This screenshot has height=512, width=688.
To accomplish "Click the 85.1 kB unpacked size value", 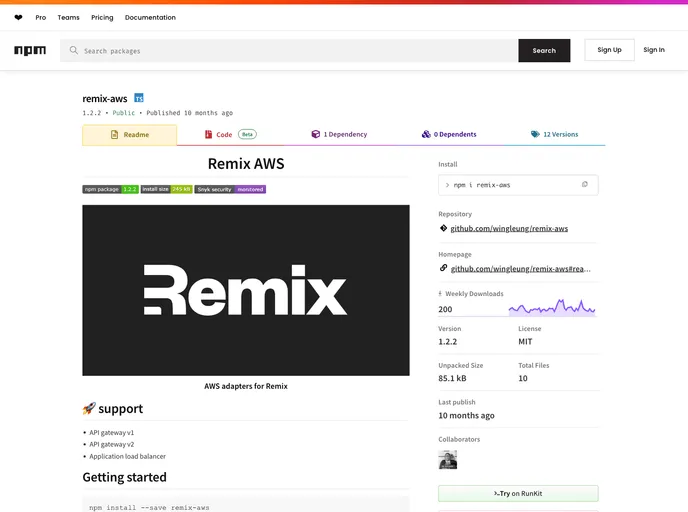I will (452, 378).
